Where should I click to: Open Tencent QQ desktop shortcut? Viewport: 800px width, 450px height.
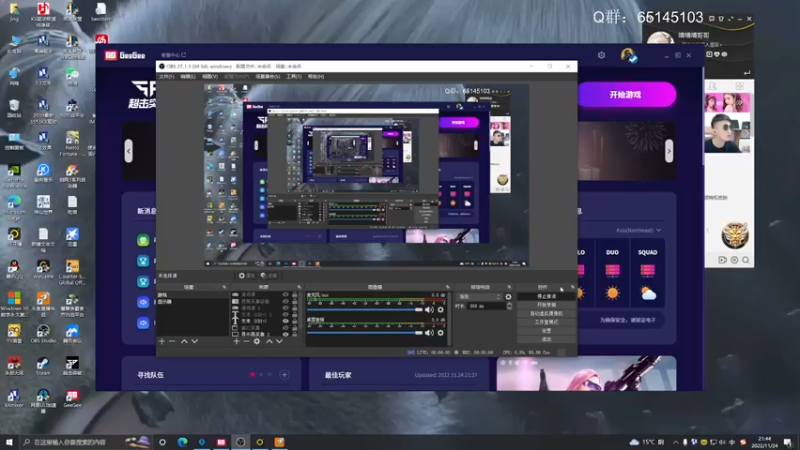tap(14, 269)
